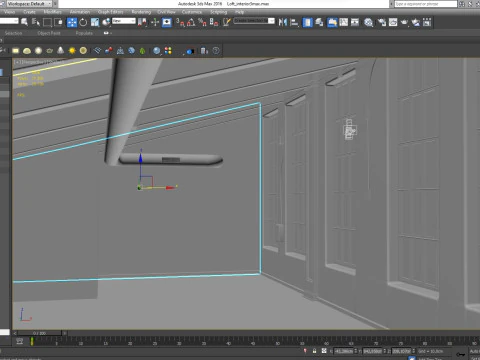
Task: Click Align tool icon
Action: pyautogui.click(x=294, y=22)
